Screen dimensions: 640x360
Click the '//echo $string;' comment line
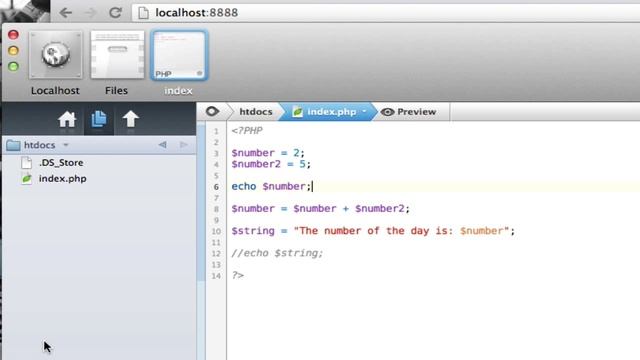277,253
